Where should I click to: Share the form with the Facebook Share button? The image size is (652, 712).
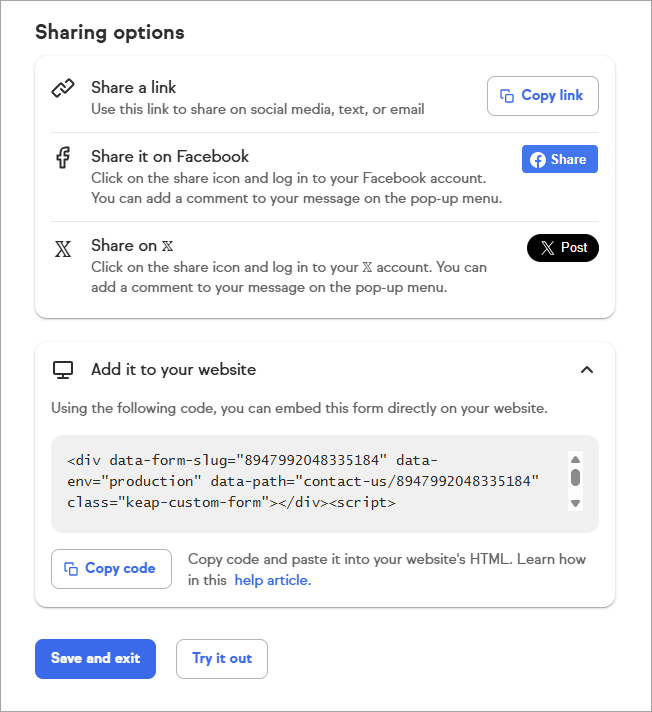pos(559,159)
